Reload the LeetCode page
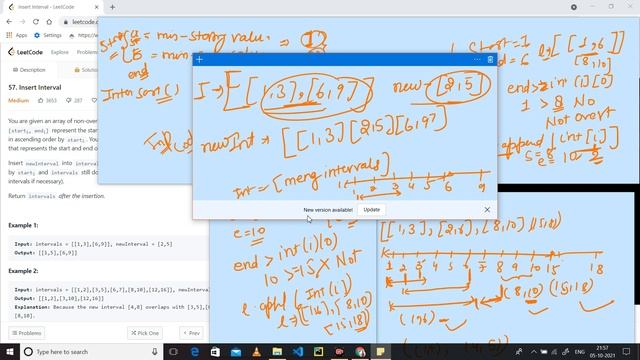Screen dimensions: 640x360 click(x=36, y=22)
